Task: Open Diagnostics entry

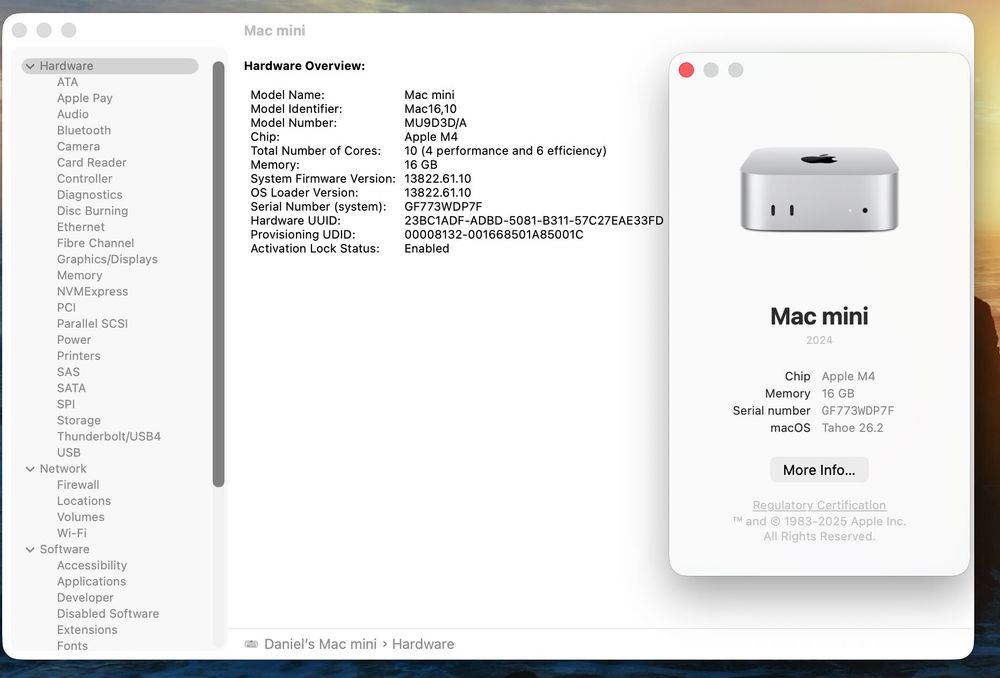Action: [x=89, y=195]
